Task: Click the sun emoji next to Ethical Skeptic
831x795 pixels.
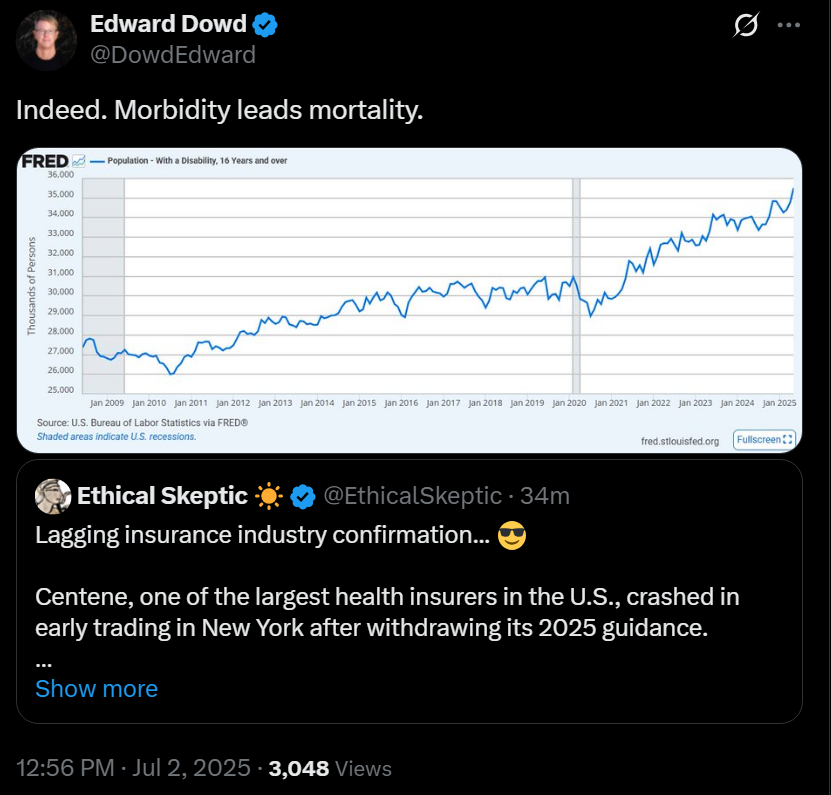Action: click(x=269, y=496)
